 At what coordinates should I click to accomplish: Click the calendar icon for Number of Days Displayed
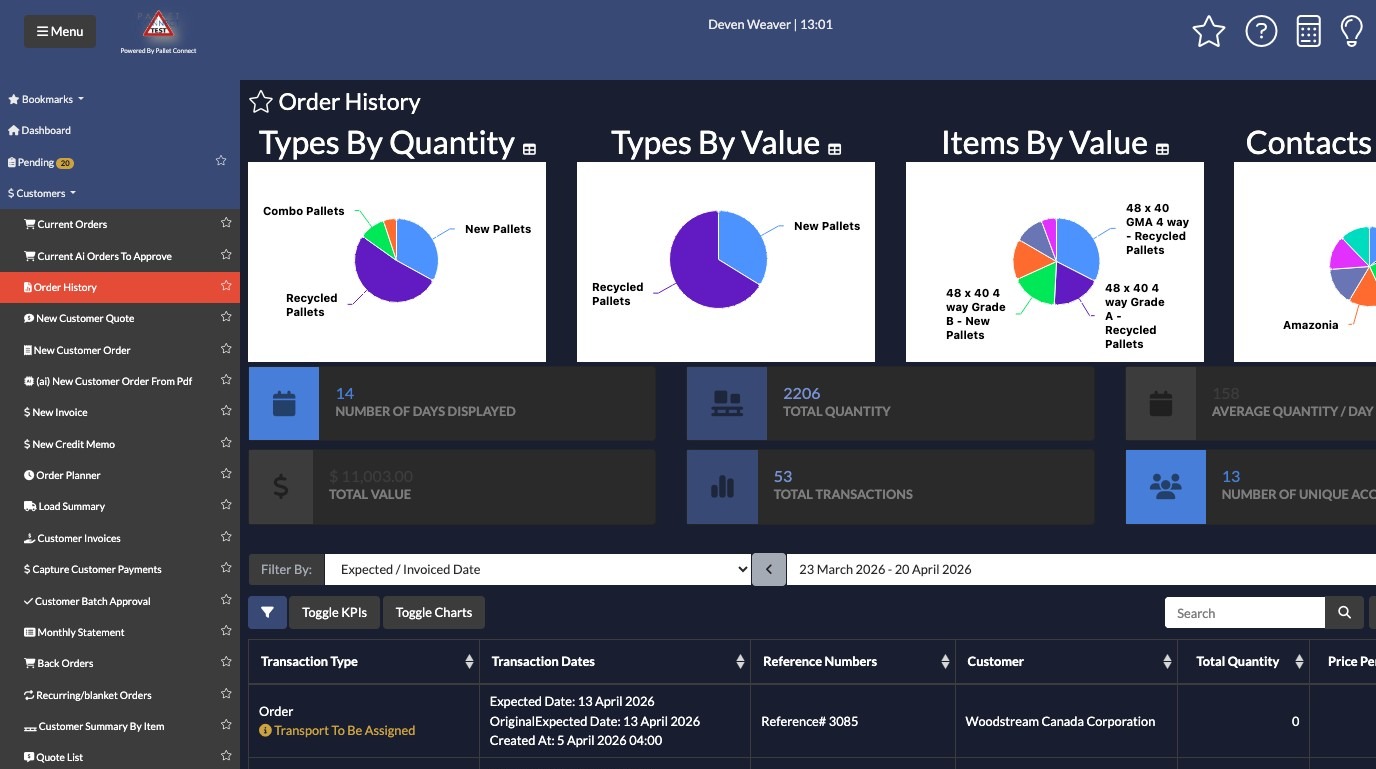click(x=284, y=404)
